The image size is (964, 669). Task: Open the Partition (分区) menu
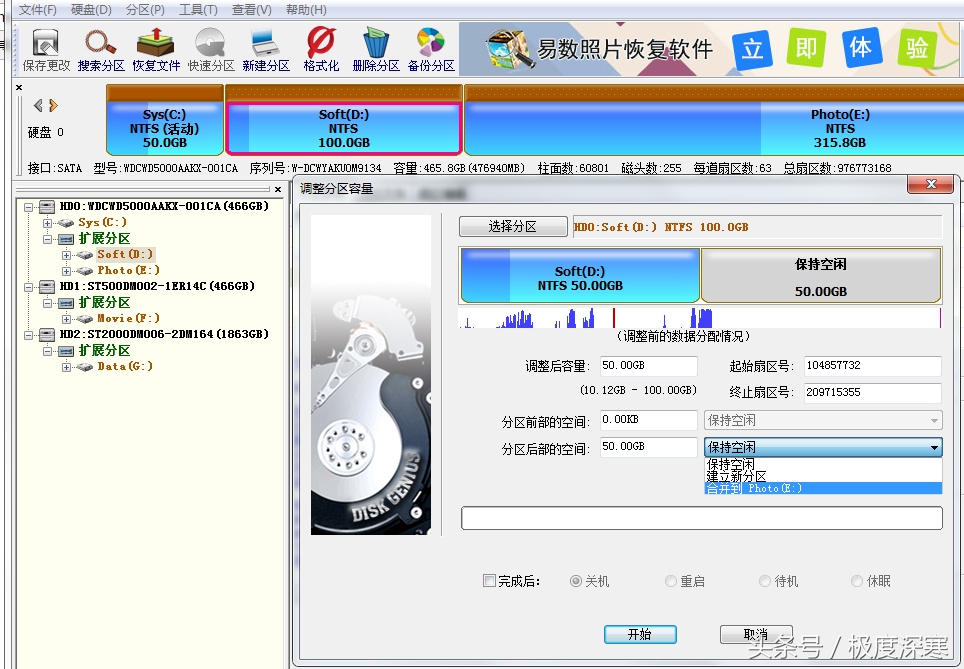pyautogui.click(x=145, y=10)
